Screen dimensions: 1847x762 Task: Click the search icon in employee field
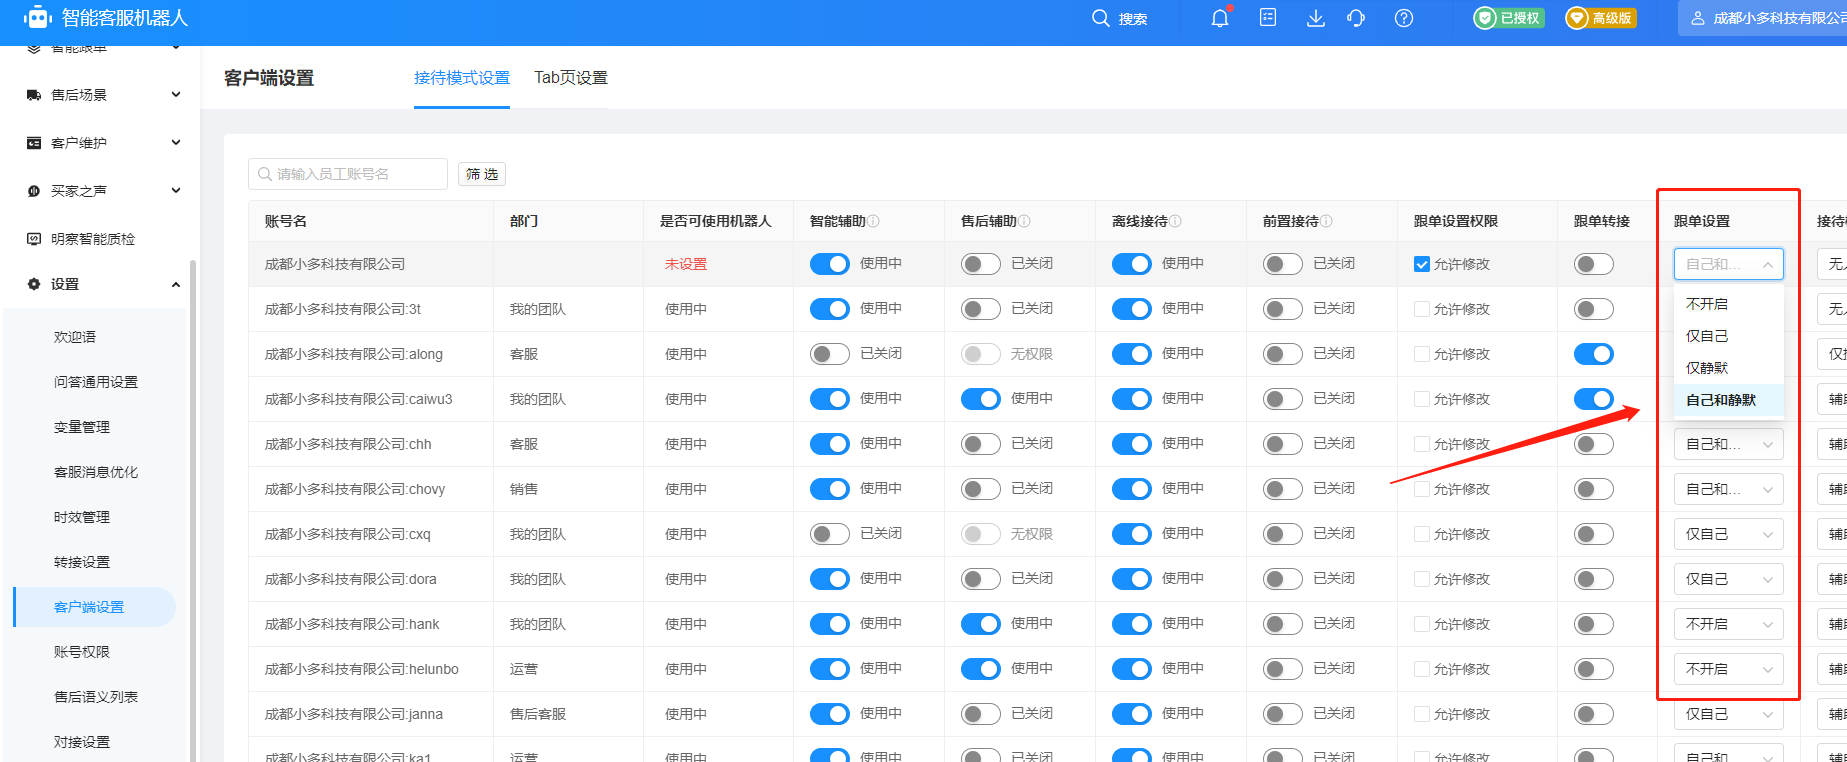coord(265,174)
